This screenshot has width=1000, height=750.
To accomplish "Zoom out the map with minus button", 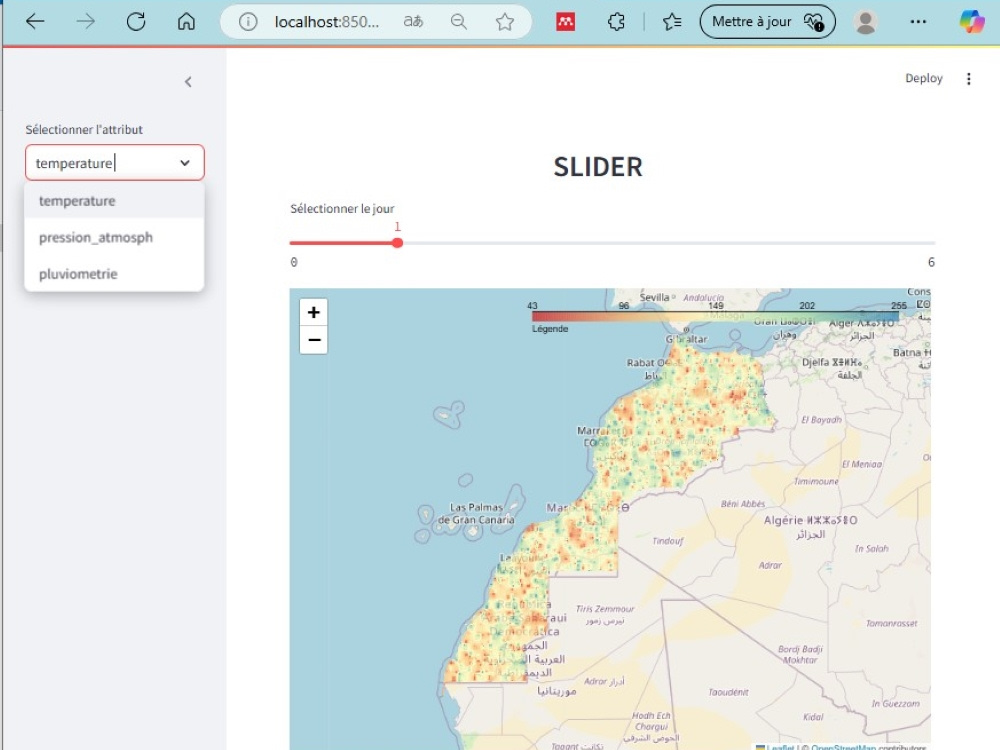I will (x=314, y=340).
